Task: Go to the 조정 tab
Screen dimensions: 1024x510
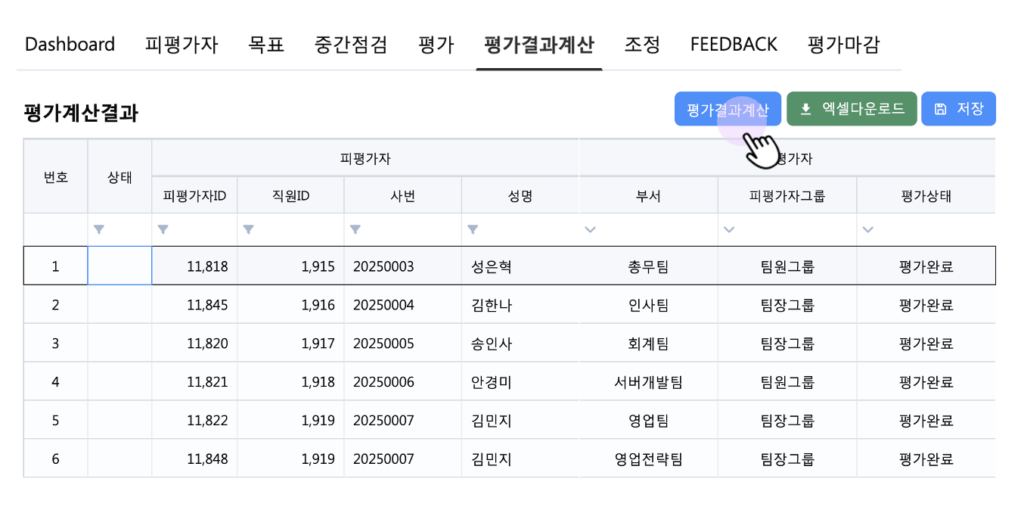Action: 642,45
